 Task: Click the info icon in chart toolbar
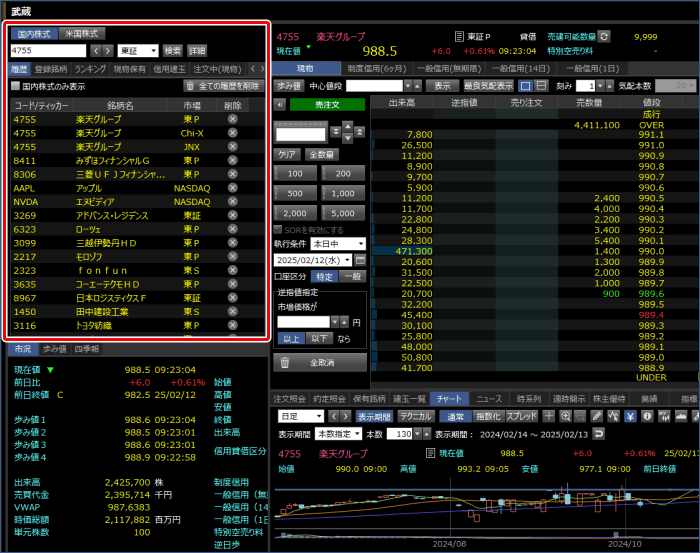pyautogui.click(x=647, y=416)
